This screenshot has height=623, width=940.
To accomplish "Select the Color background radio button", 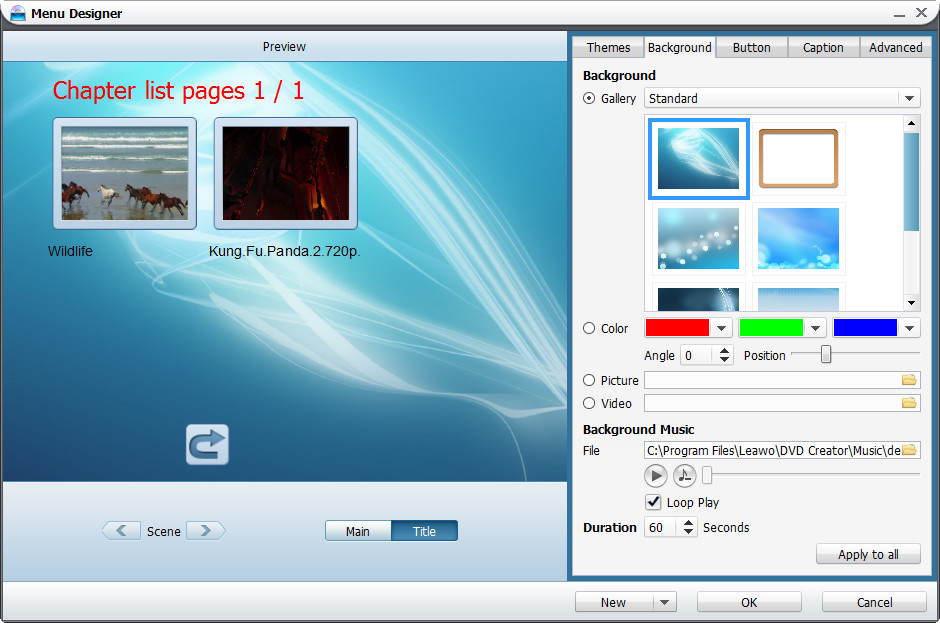I will tap(589, 328).
